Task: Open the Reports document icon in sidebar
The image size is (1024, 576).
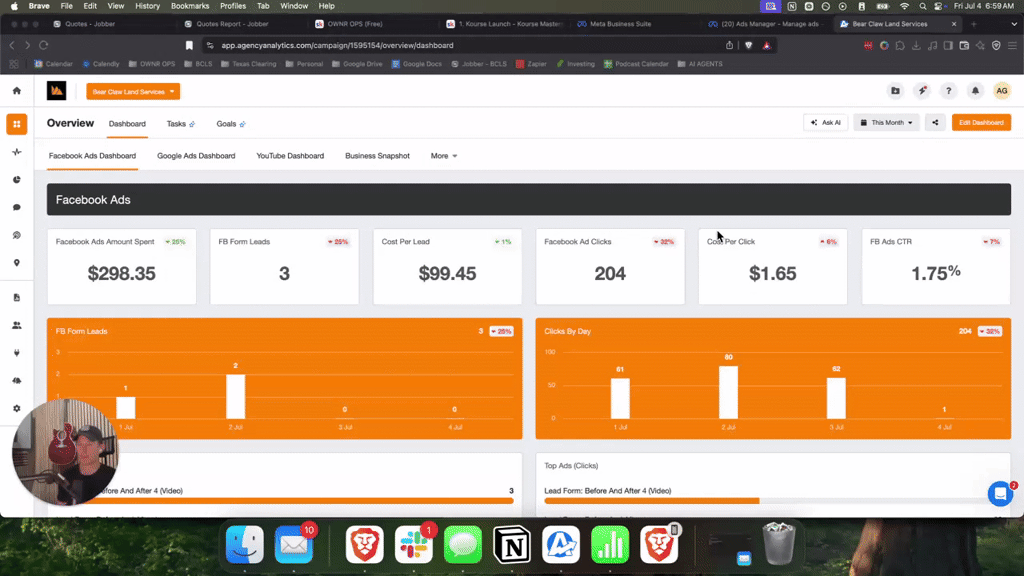Action: point(15,297)
